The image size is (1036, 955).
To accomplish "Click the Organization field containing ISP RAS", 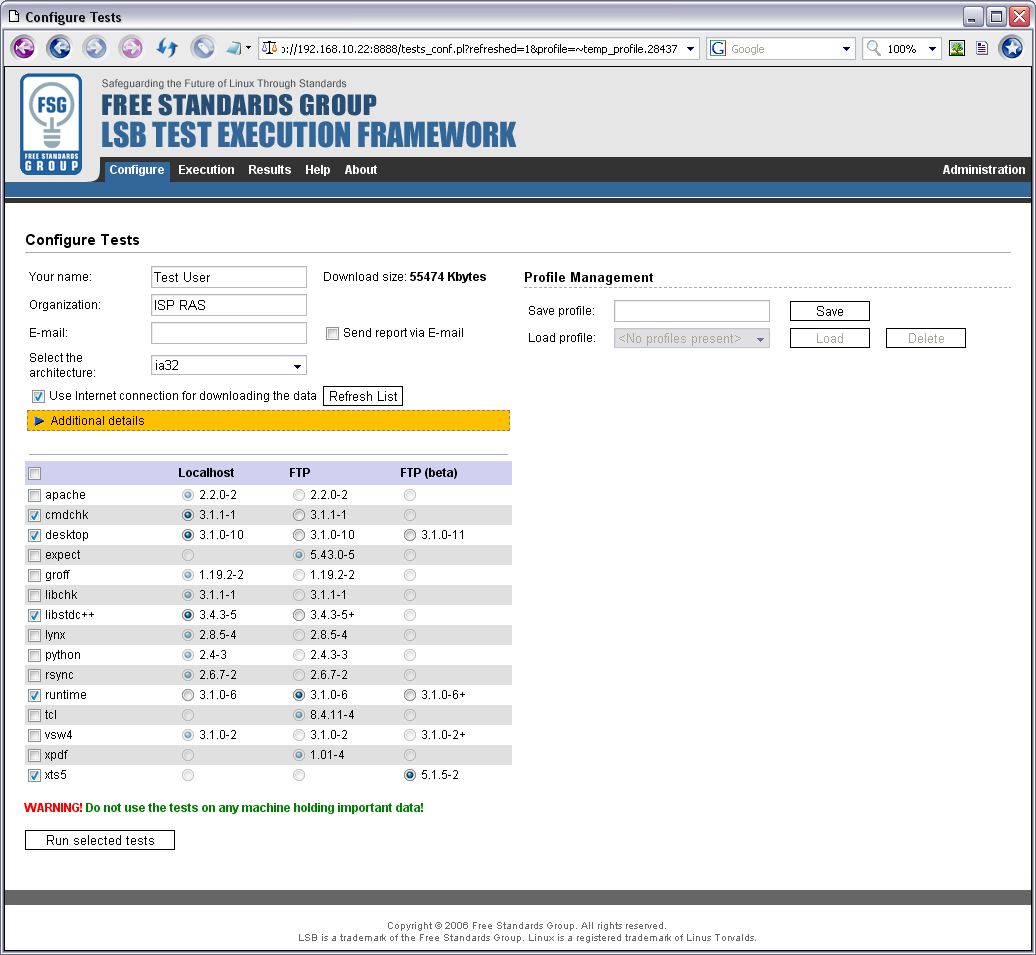I will (229, 305).
